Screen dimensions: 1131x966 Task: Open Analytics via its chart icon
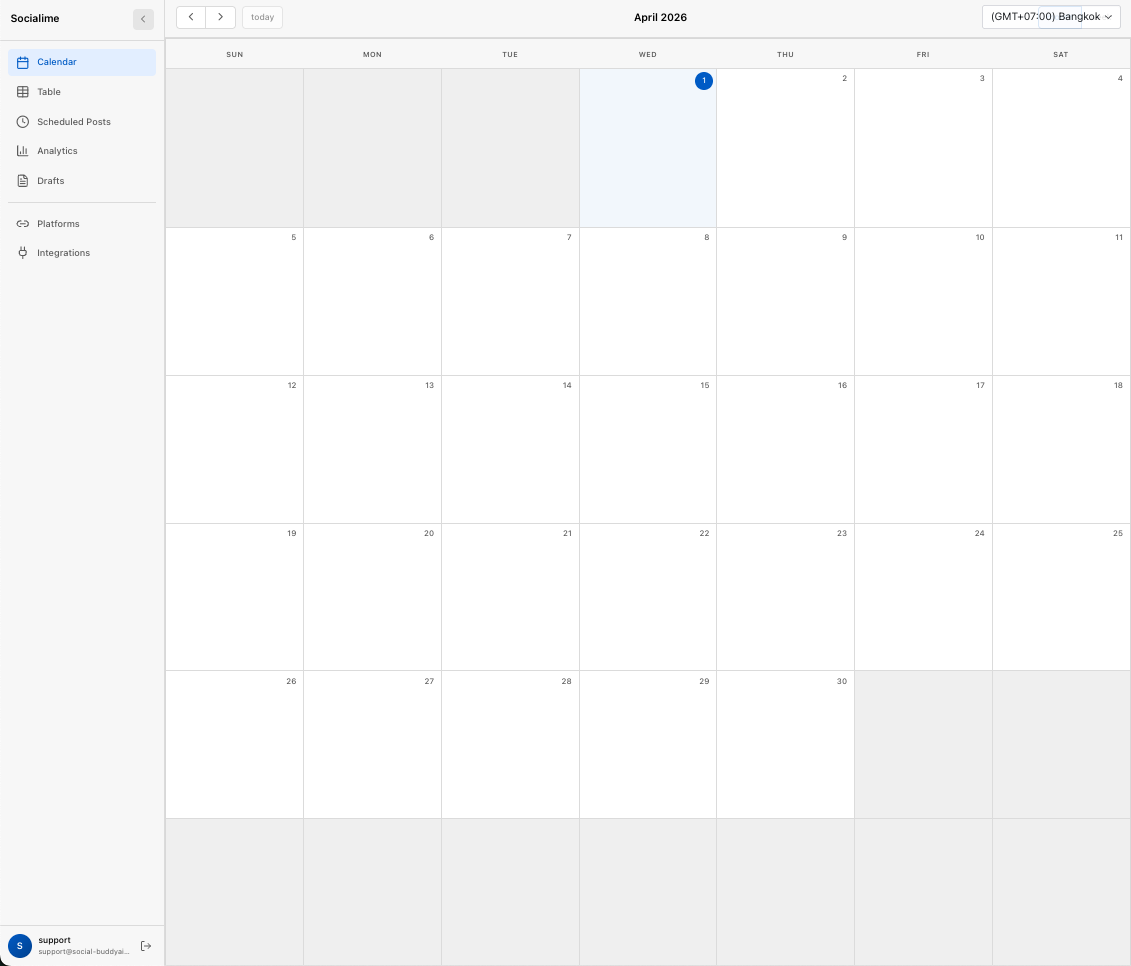pyautogui.click(x=21, y=150)
